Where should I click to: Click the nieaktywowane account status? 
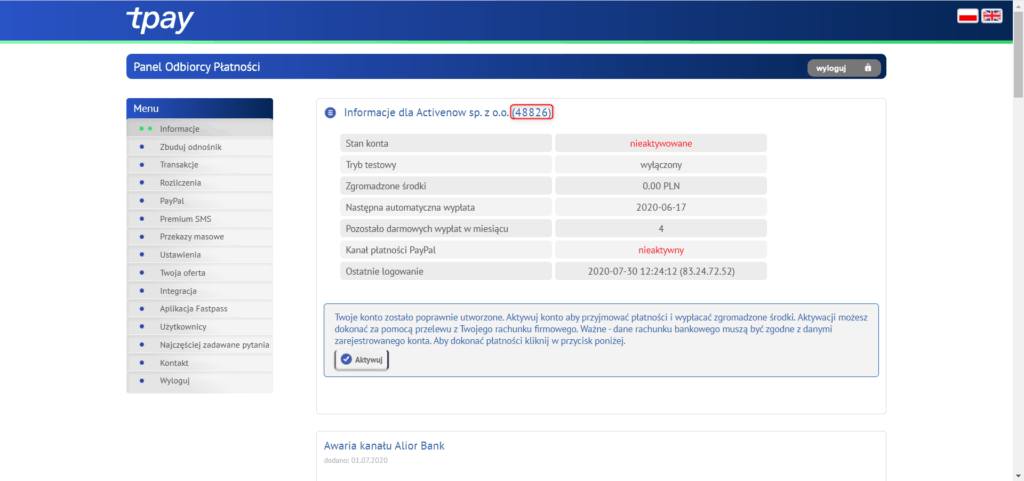tap(661, 143)
